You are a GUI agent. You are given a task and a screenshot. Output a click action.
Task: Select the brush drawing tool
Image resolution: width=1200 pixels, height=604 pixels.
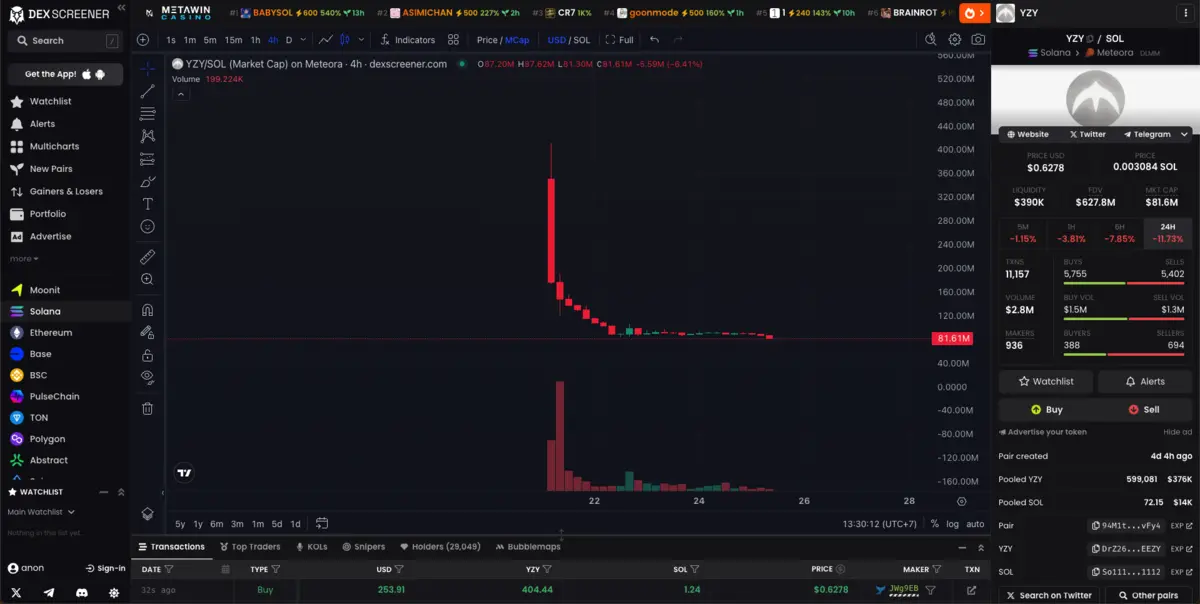point(147,181)
